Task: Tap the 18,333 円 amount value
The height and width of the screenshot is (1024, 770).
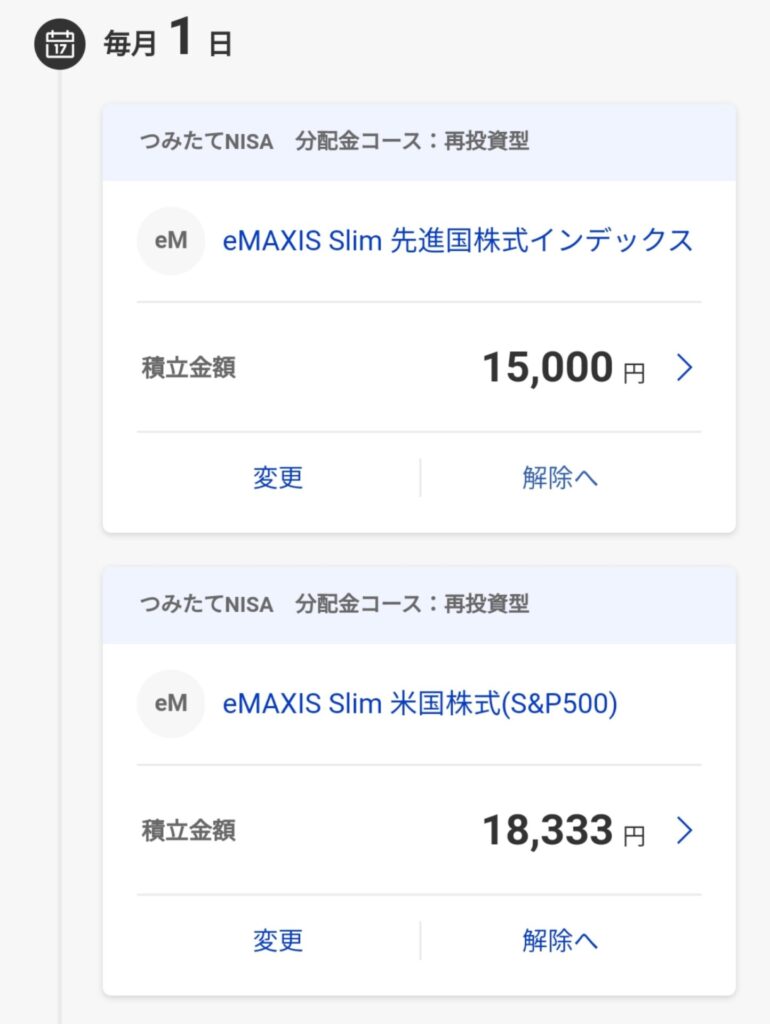Action: point(564,831)
